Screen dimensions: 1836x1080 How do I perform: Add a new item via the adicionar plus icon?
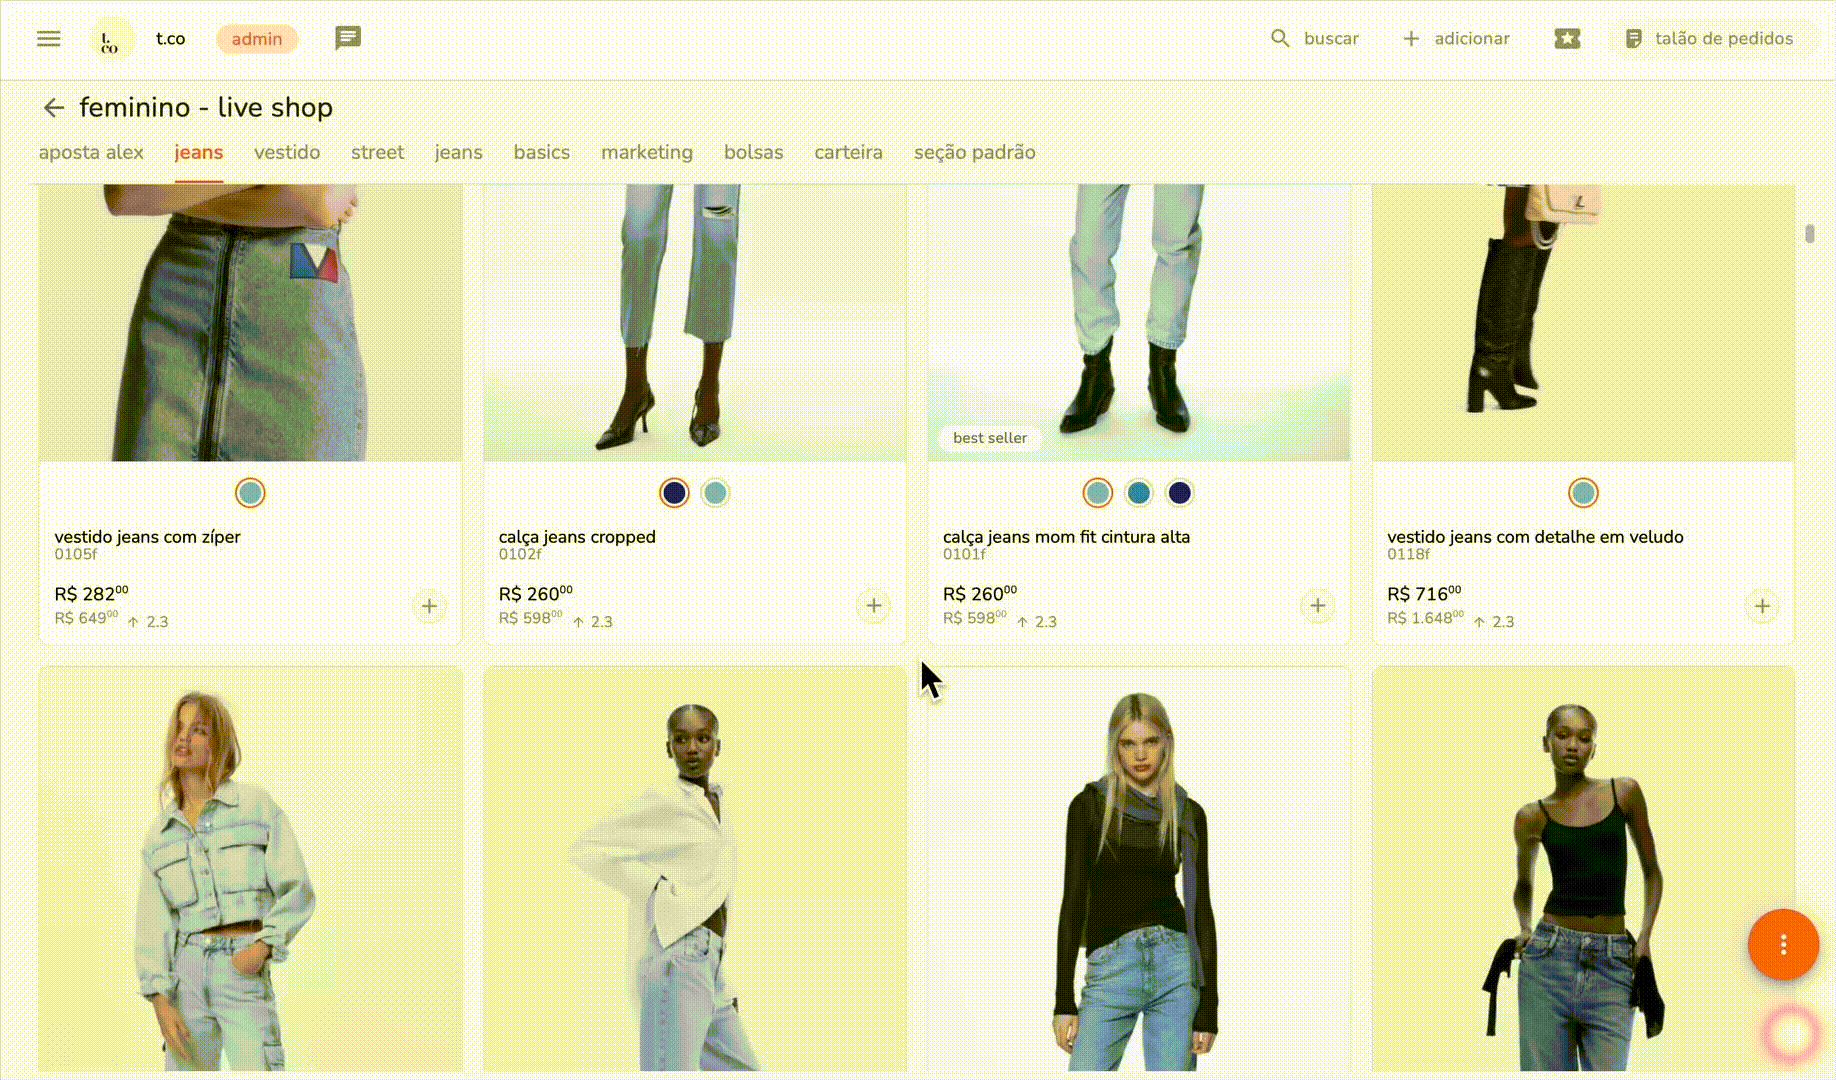tap(1410, 38)
